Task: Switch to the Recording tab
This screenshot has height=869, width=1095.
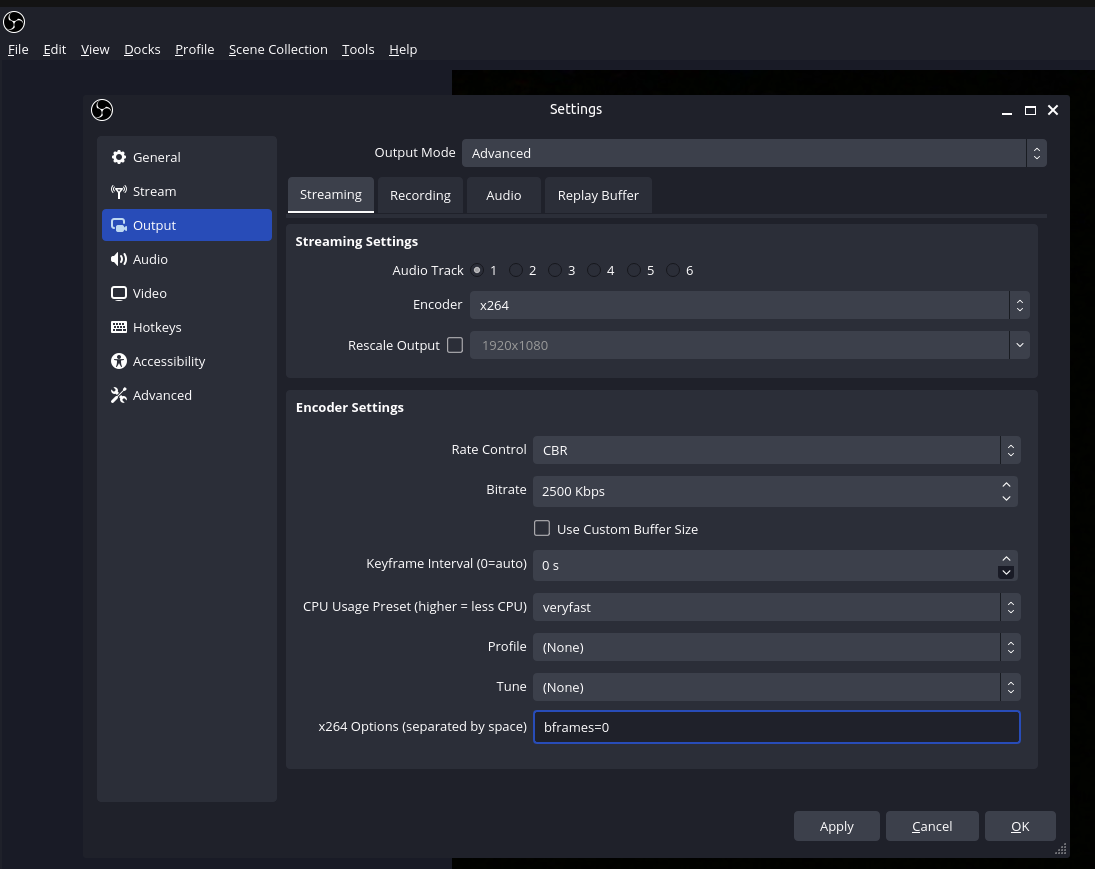Action: [x=420, y=195]
